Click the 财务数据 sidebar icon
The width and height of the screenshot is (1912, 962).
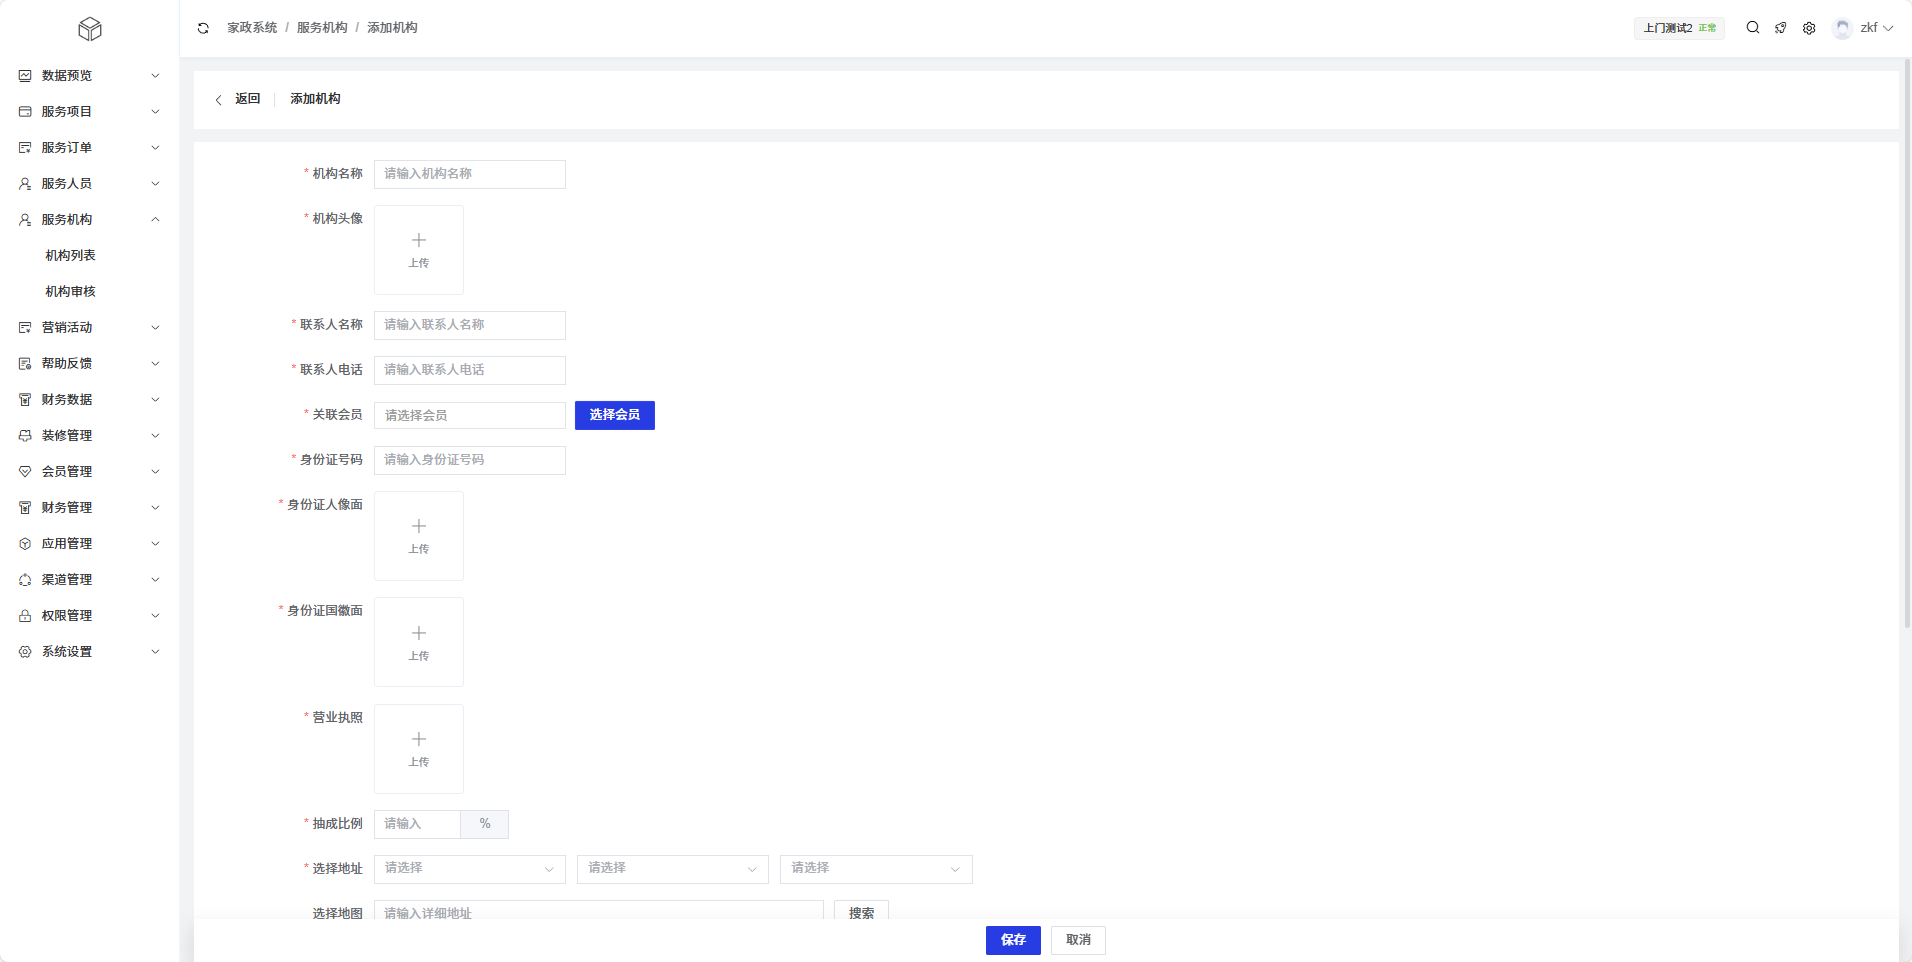pos(25,400)
